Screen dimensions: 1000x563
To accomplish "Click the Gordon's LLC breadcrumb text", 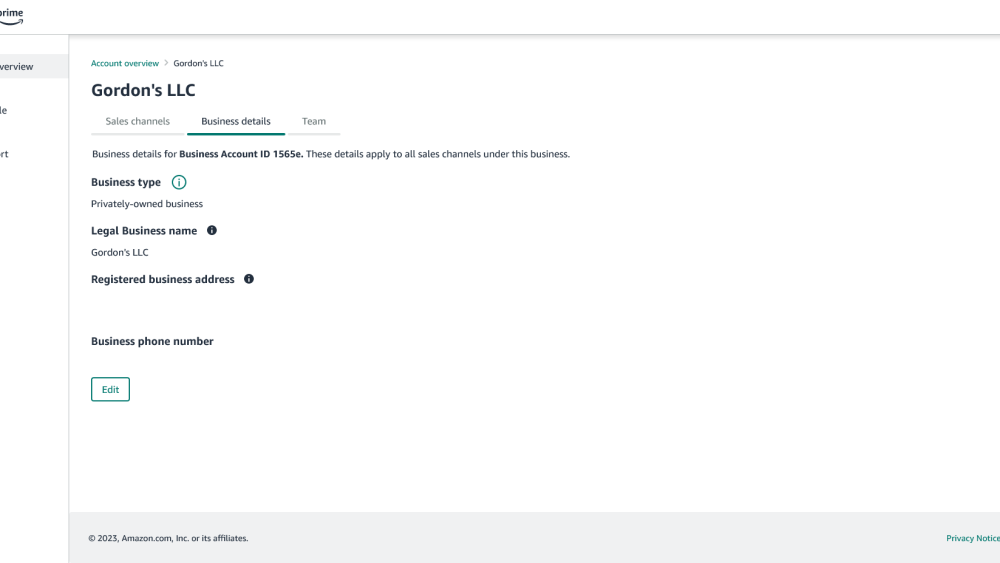I will (198, 63).
